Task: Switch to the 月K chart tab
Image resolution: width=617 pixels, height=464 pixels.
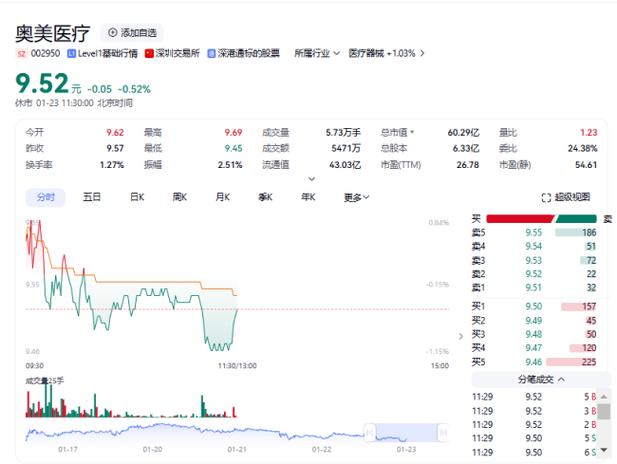Action: coord(222,197)
